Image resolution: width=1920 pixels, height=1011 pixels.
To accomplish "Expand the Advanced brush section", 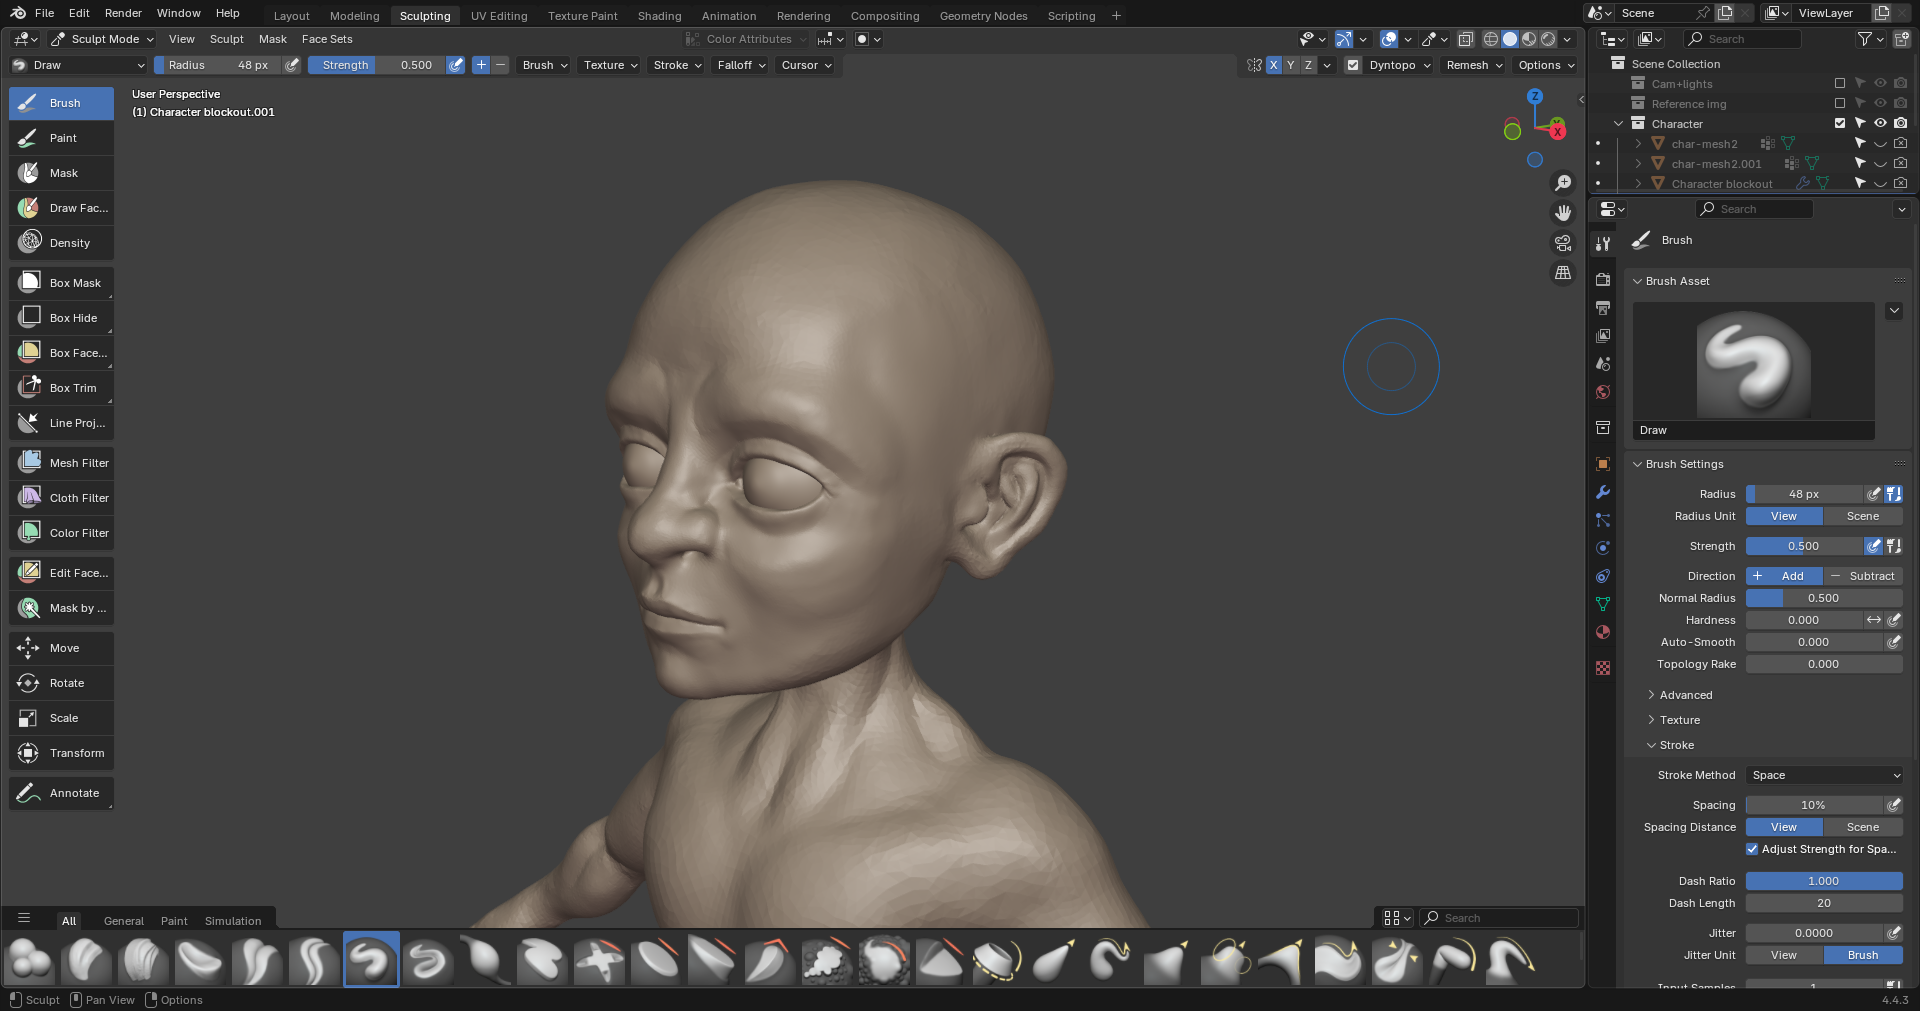I will (x=1685, y=695).
